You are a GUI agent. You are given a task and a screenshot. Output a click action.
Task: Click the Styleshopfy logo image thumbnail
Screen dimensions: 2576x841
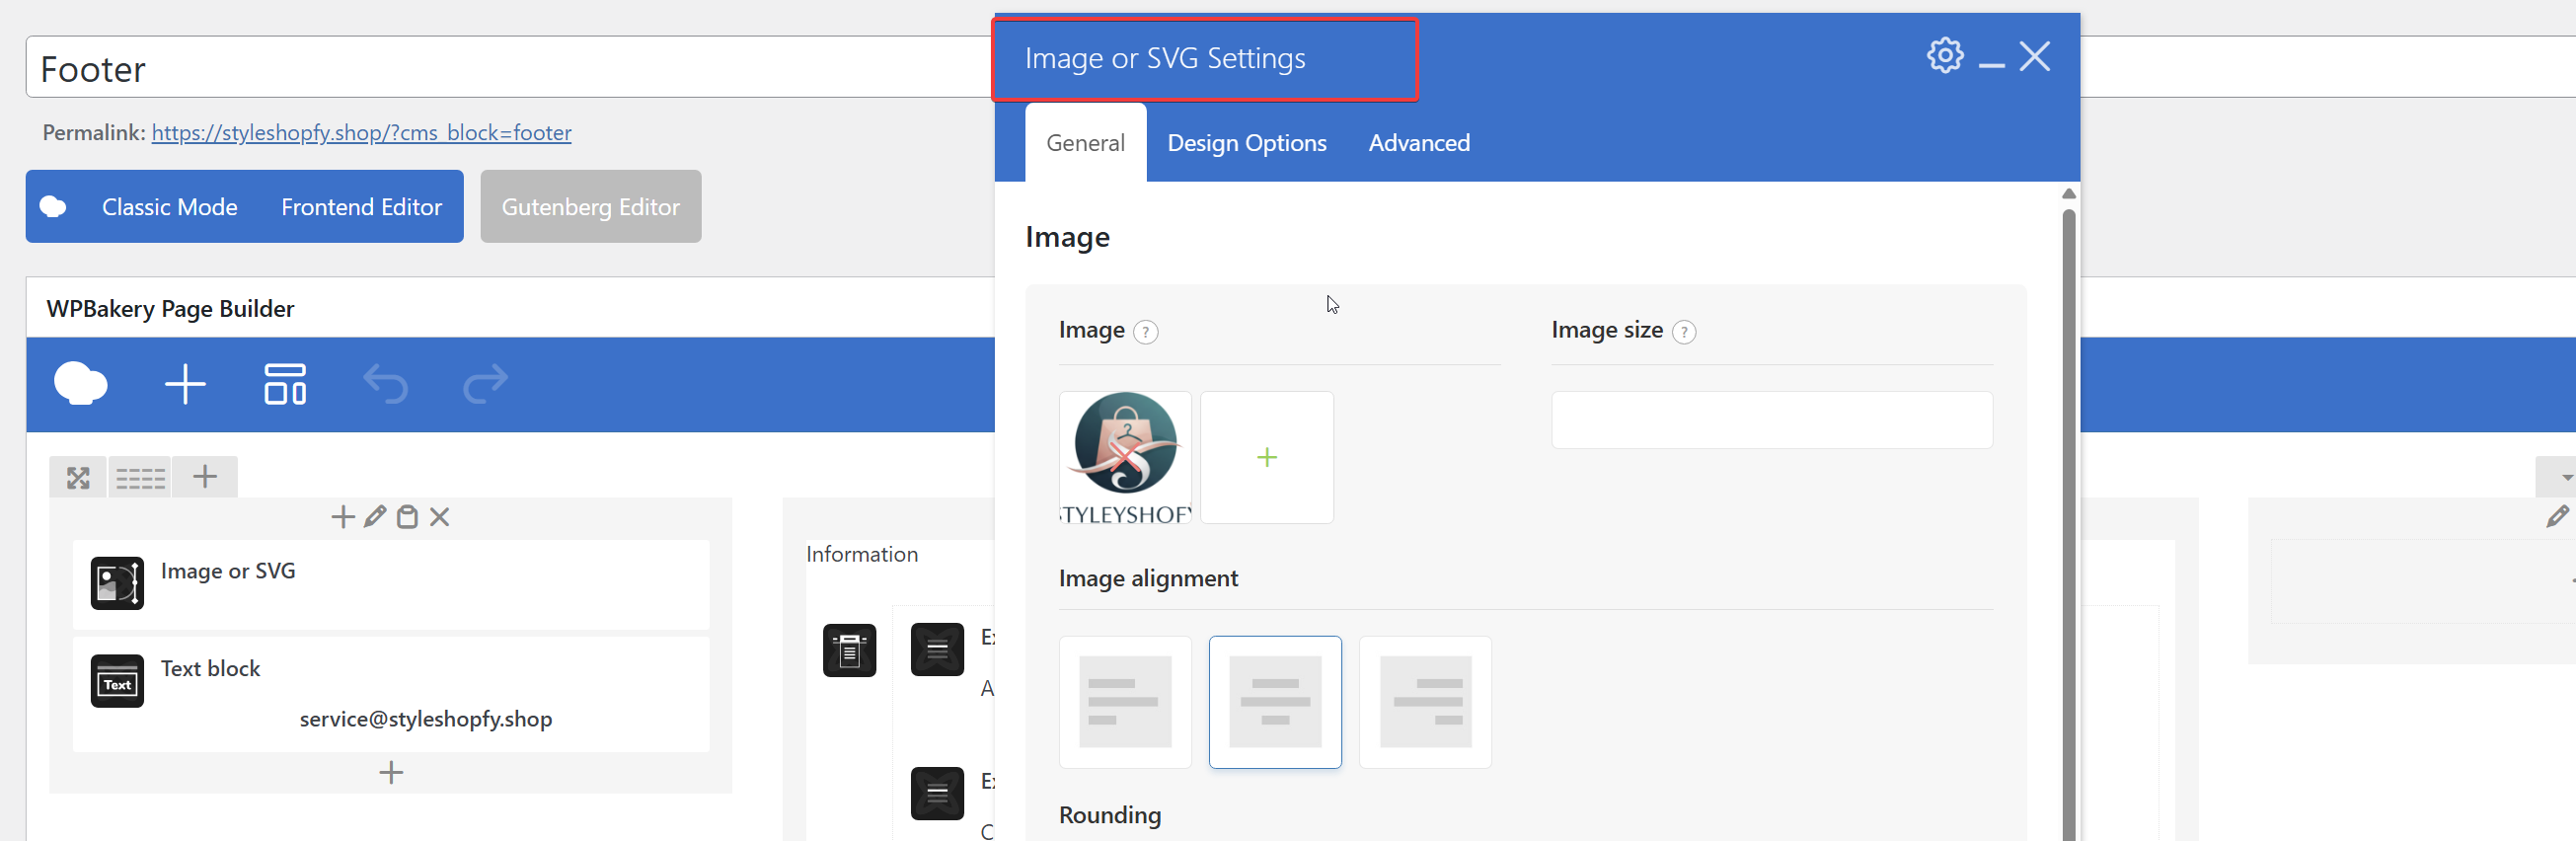1125,457
